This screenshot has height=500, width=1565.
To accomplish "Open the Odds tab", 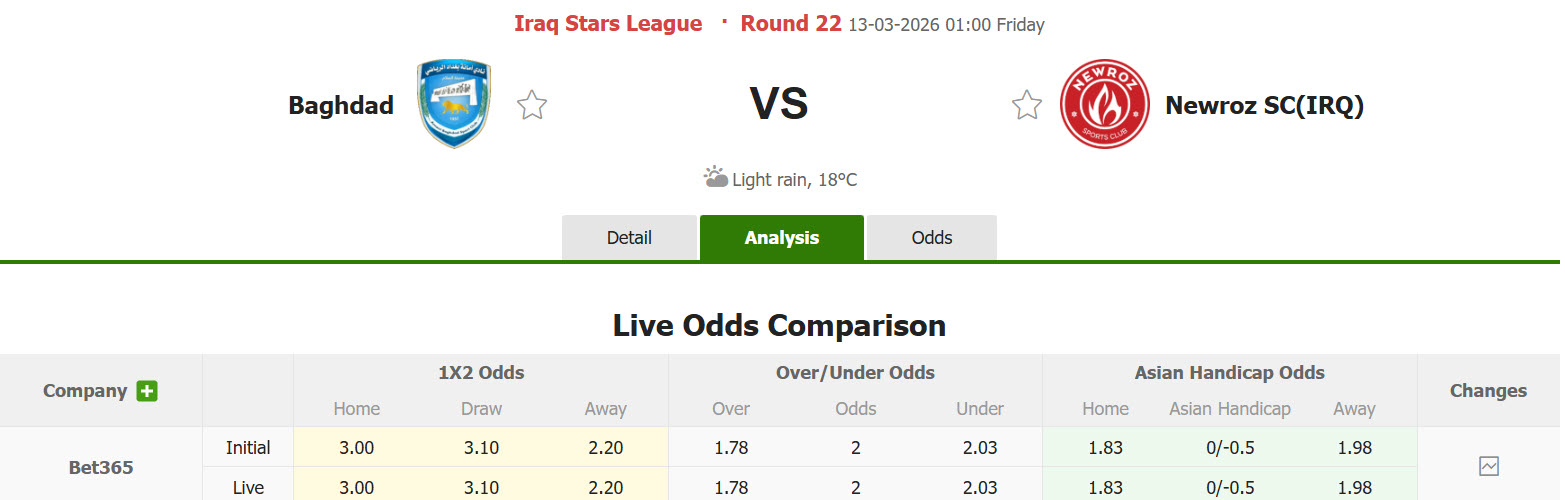I will [x=931, y=238].
